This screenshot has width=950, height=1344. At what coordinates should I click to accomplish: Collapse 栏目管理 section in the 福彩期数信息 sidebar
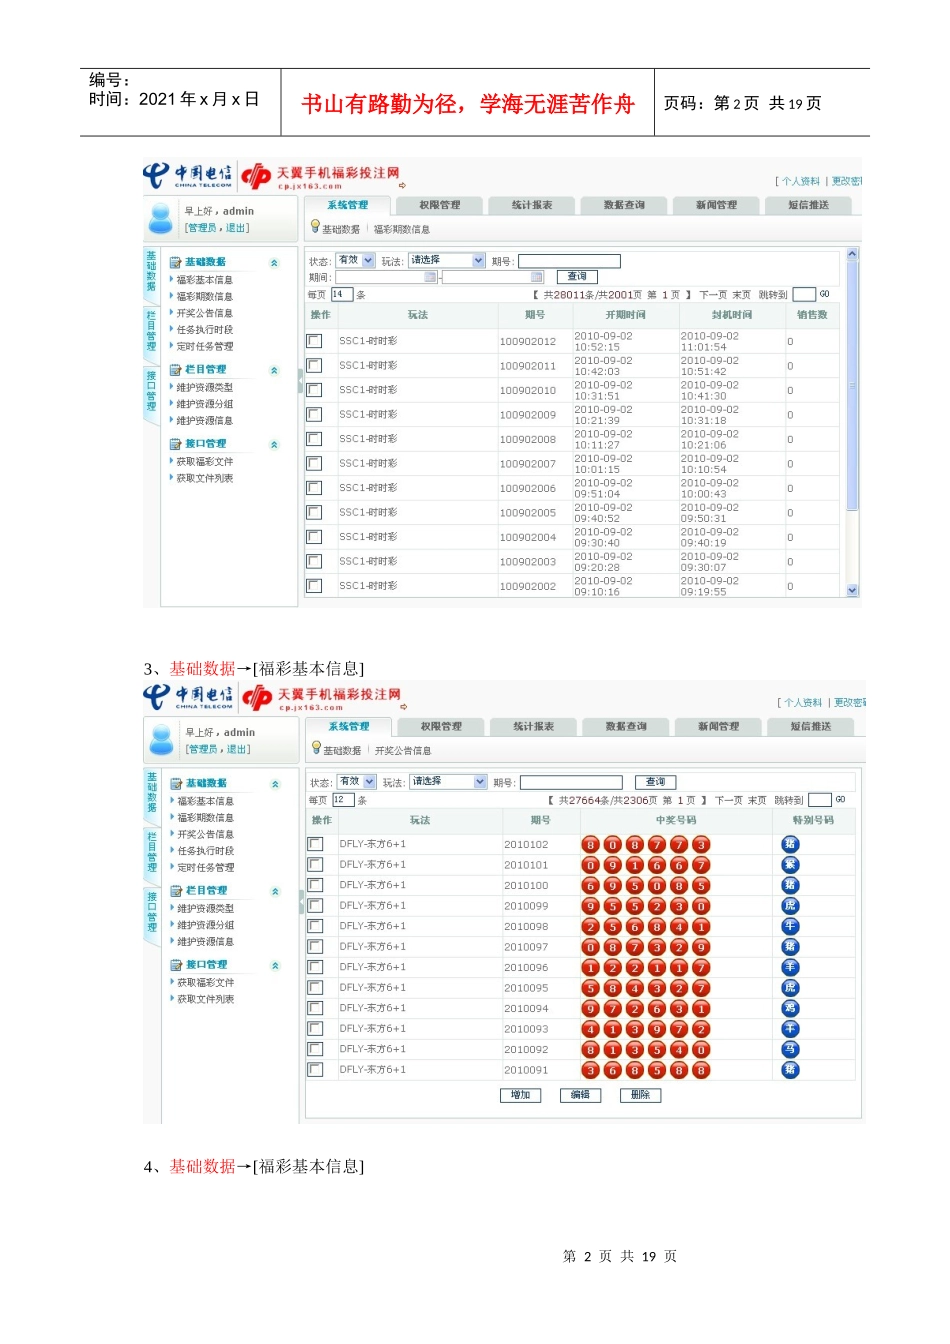(274, 371)
